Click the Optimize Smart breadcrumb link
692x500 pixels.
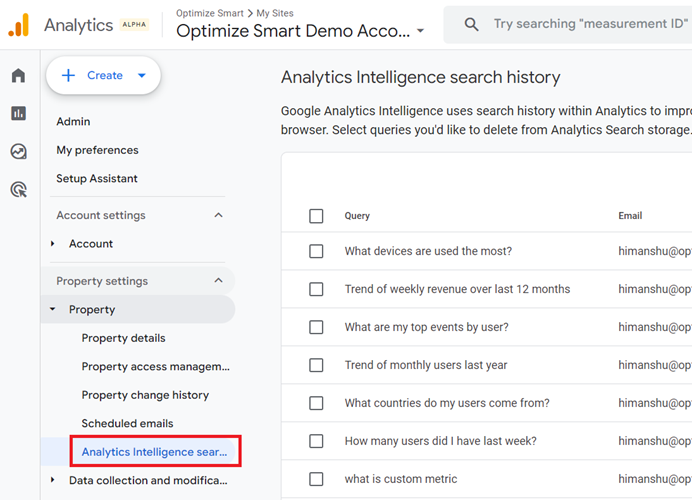tap(210, 13)
